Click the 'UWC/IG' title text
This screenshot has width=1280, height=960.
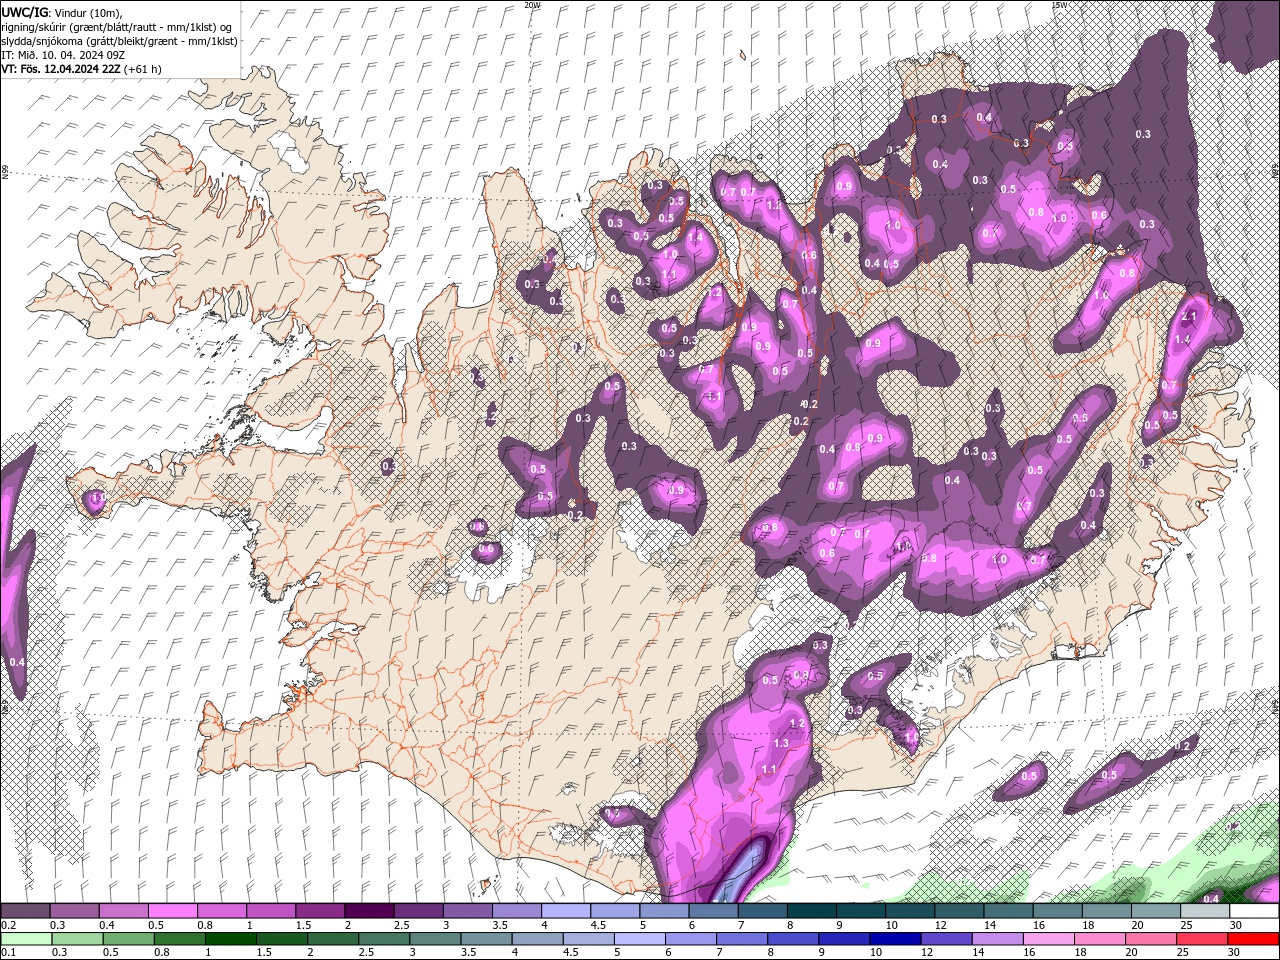pos(26,12)
